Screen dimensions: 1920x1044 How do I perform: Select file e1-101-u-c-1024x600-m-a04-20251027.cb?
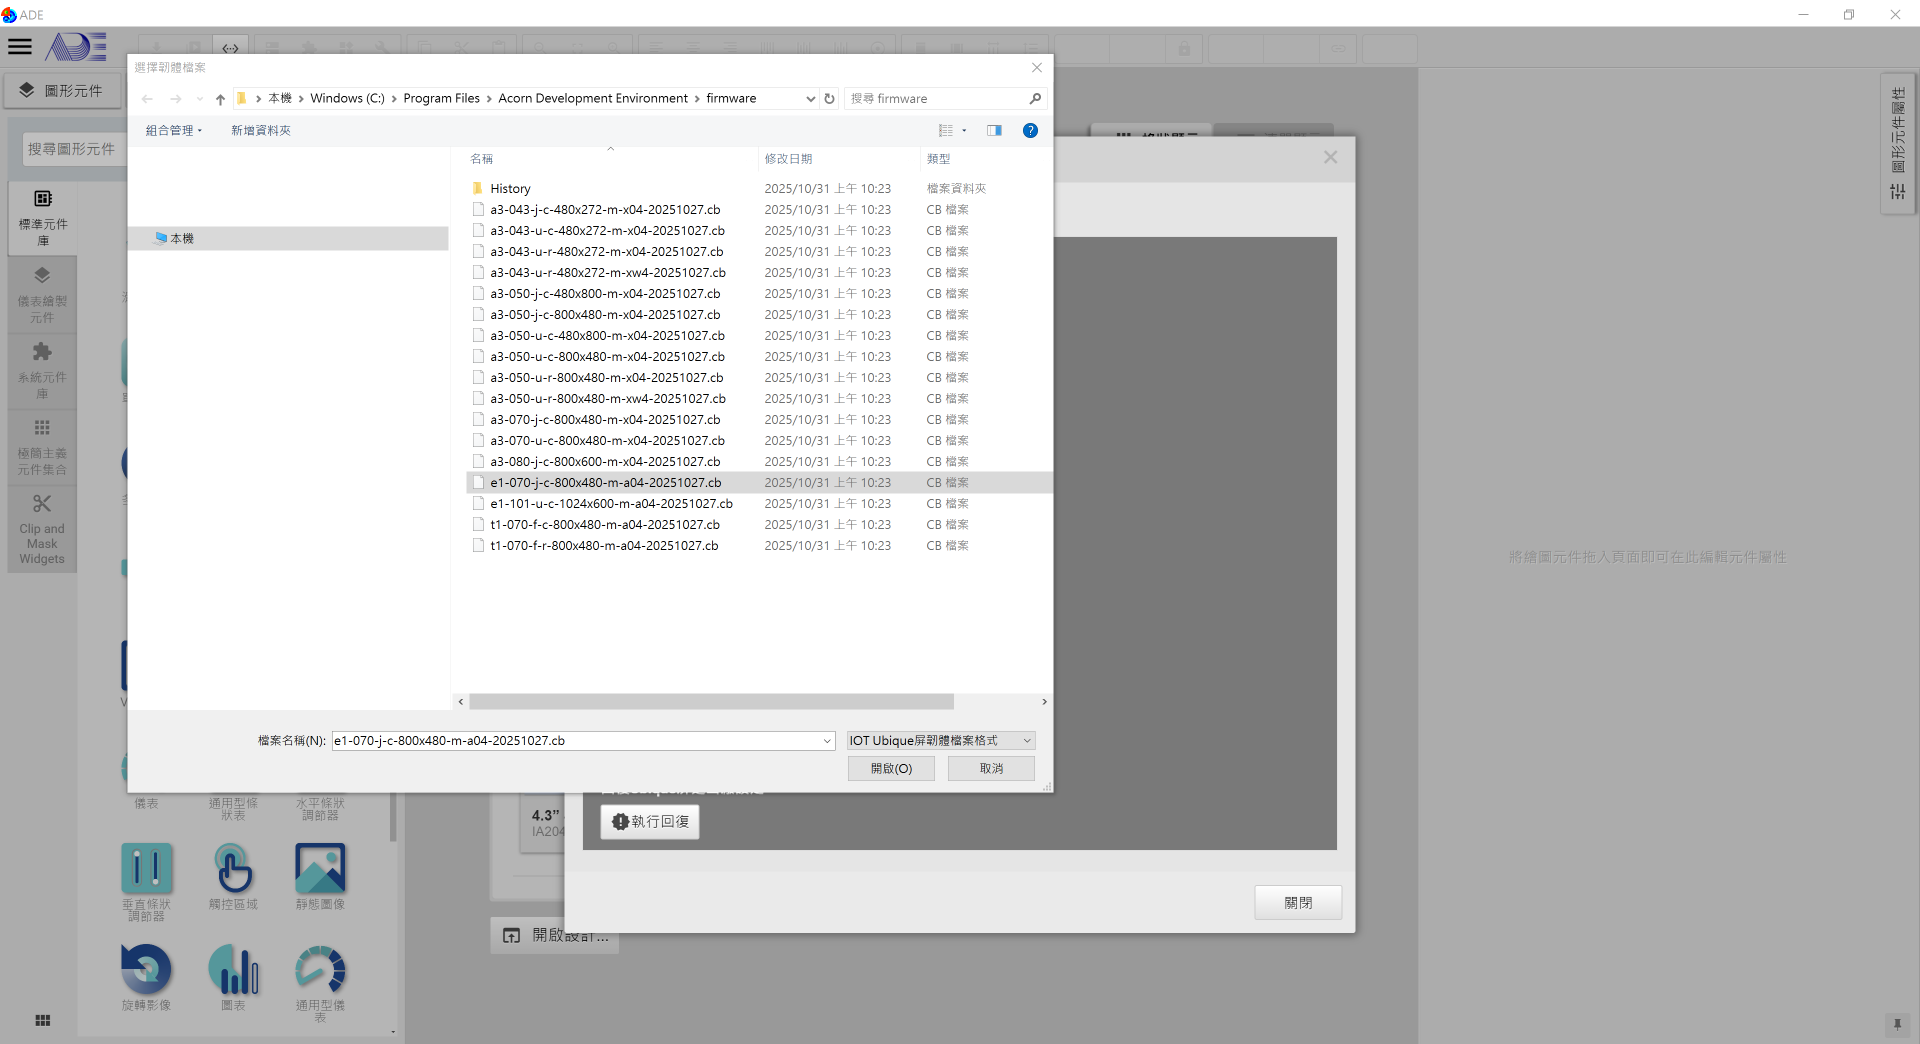[611, 504]
